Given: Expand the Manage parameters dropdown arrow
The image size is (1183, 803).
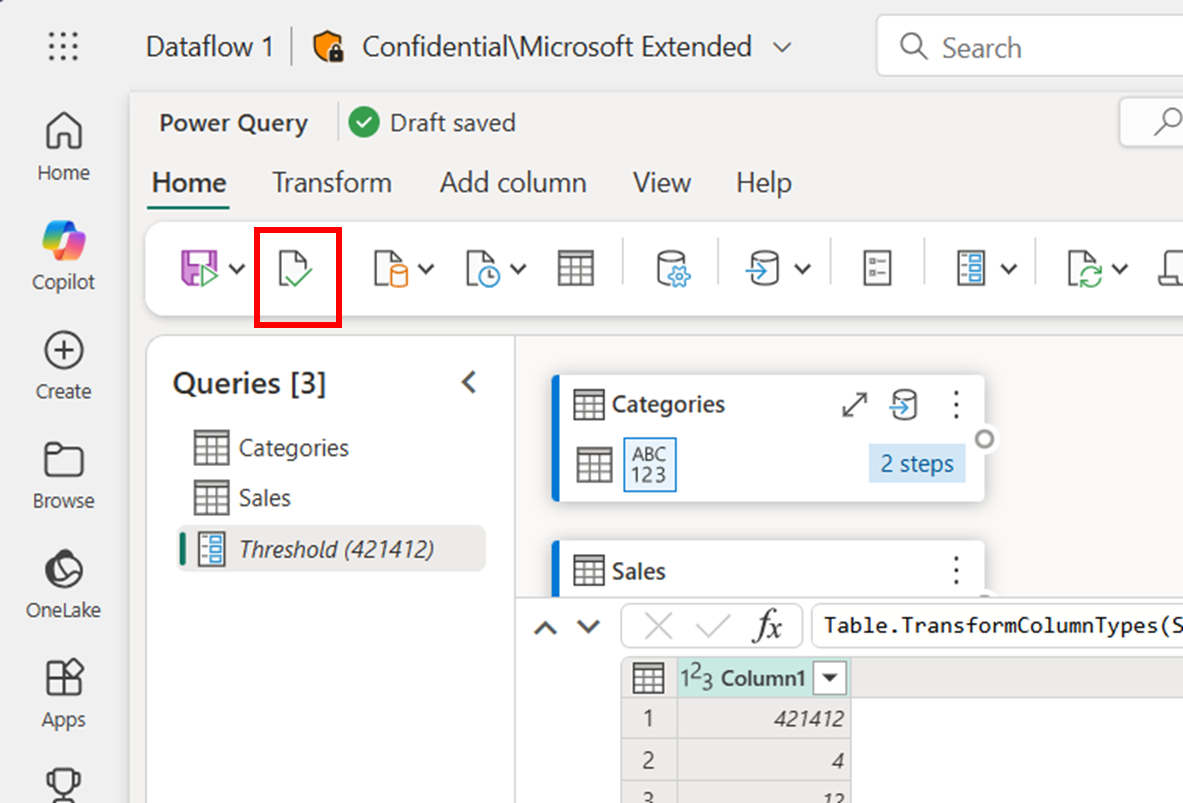Looking at the screenshot, I should coord(1009,269).
